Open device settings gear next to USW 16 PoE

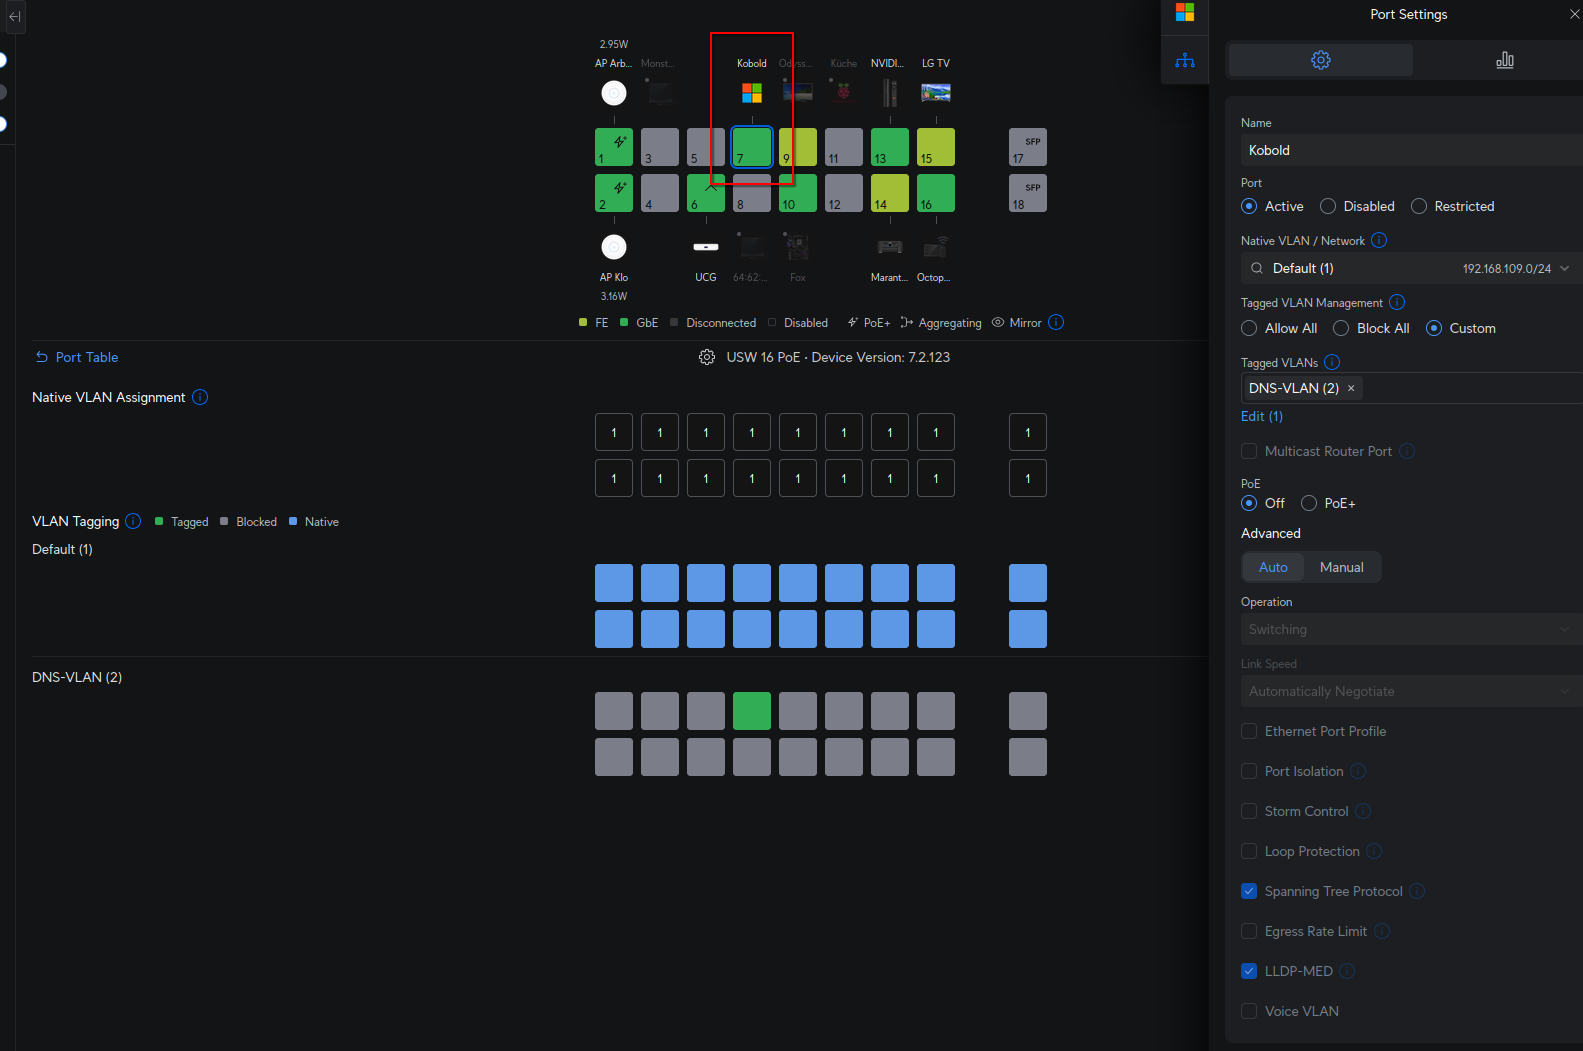point(707,357)
